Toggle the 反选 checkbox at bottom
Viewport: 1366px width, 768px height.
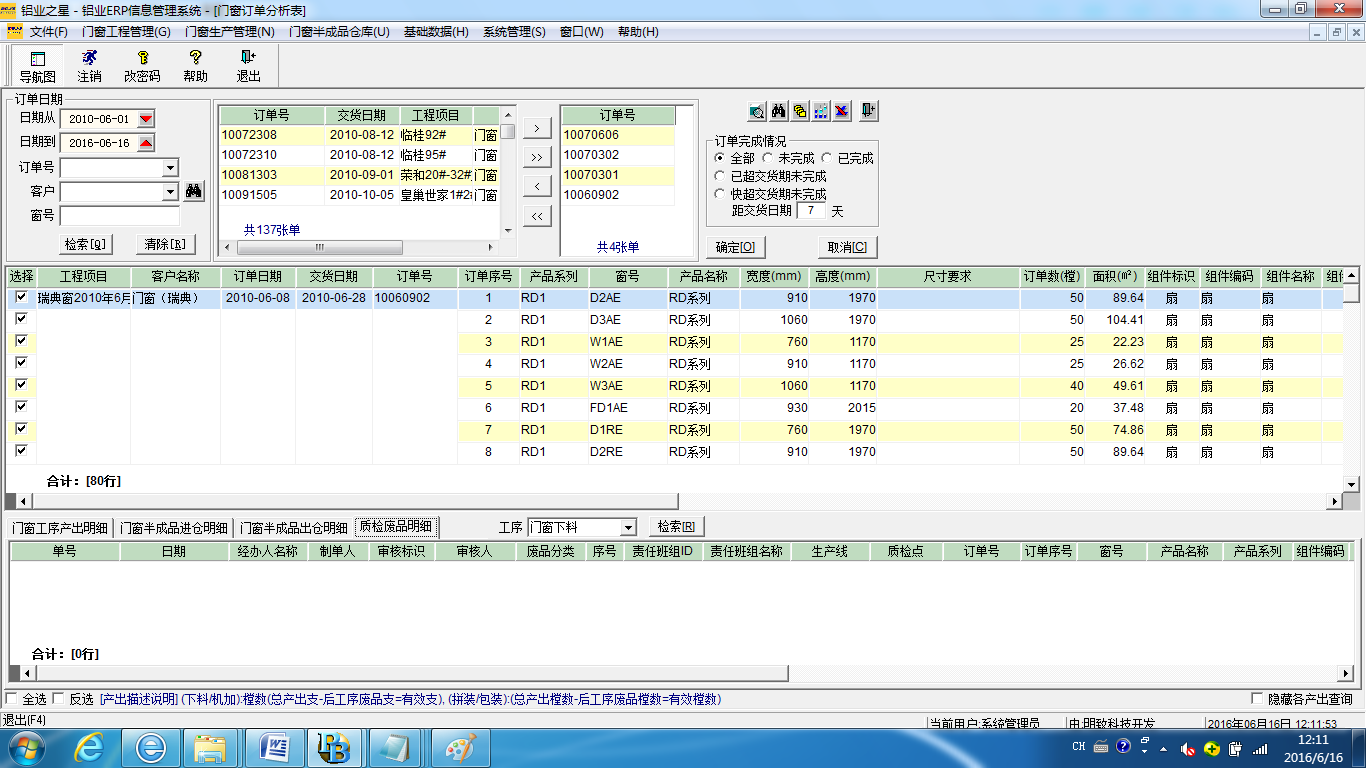click(x=58, y=699)
